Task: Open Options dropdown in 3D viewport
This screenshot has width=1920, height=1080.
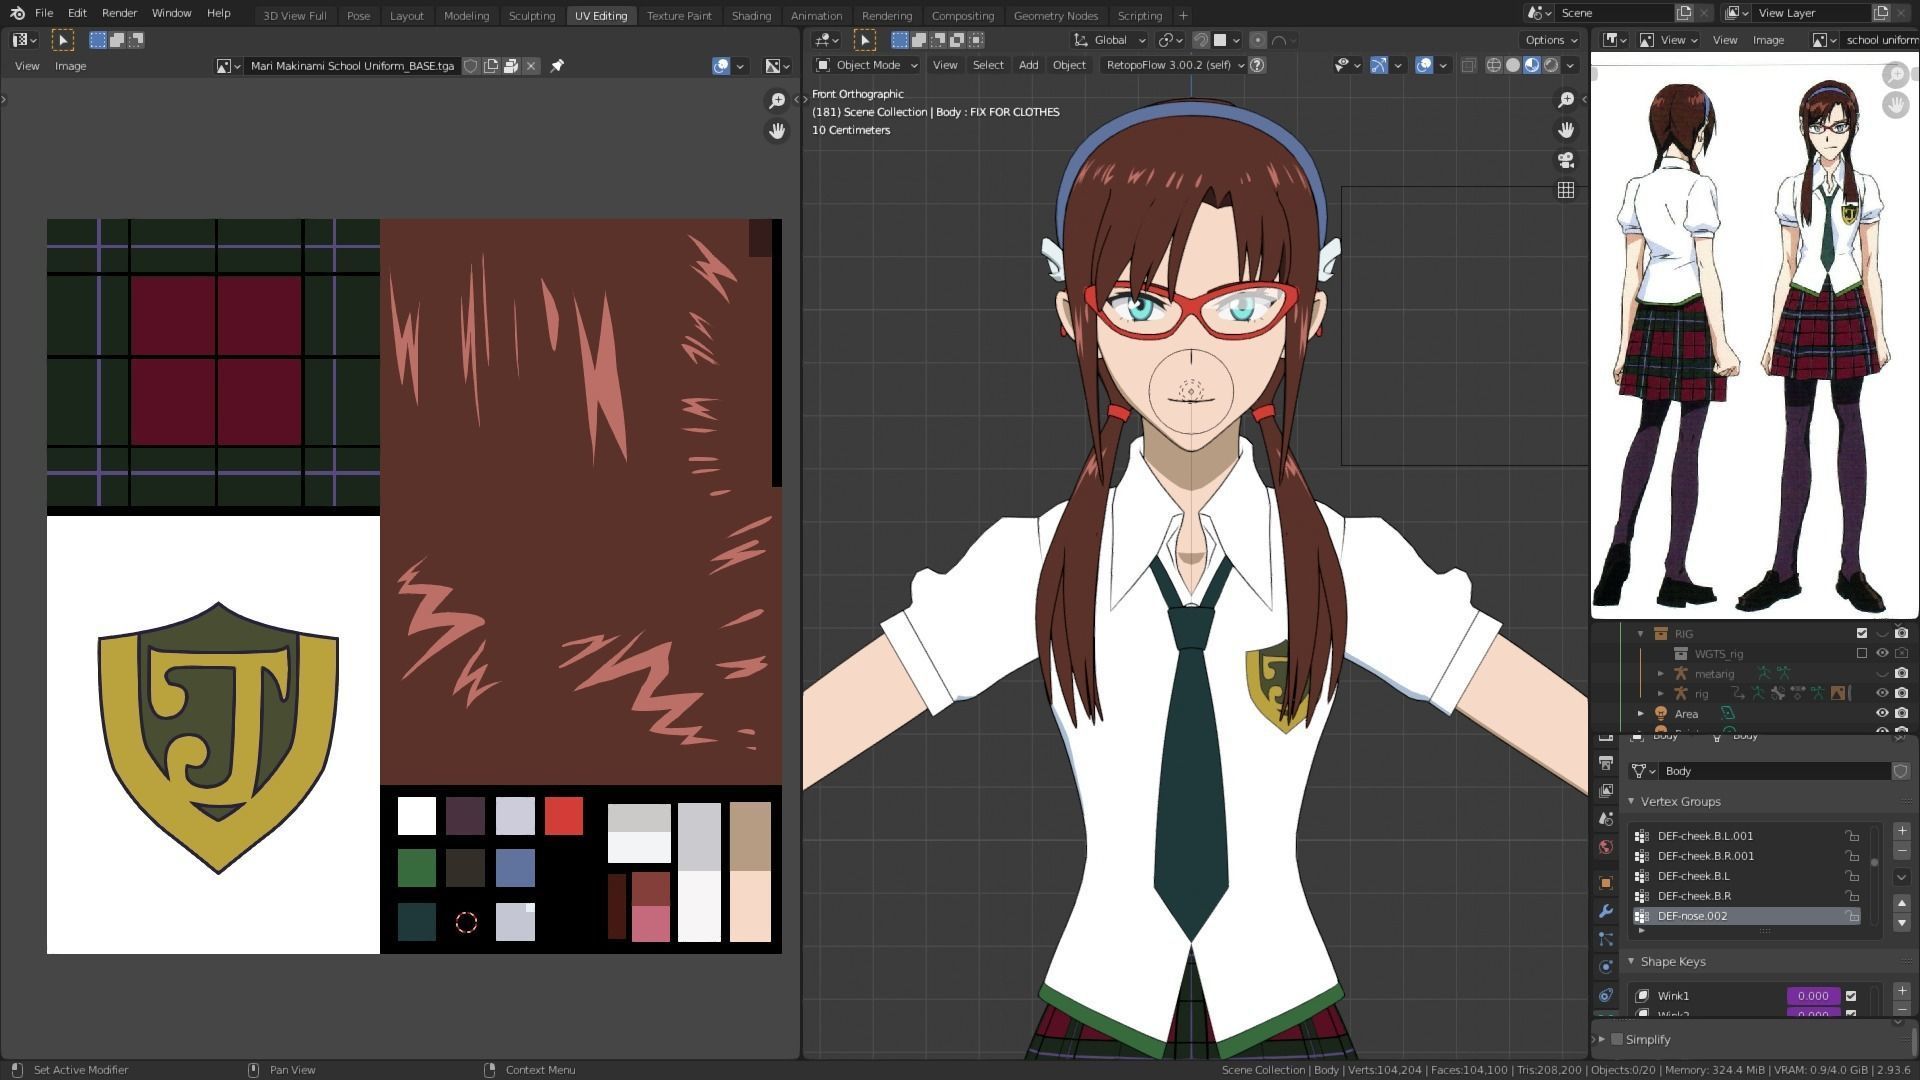Action: click(1551, 40)
